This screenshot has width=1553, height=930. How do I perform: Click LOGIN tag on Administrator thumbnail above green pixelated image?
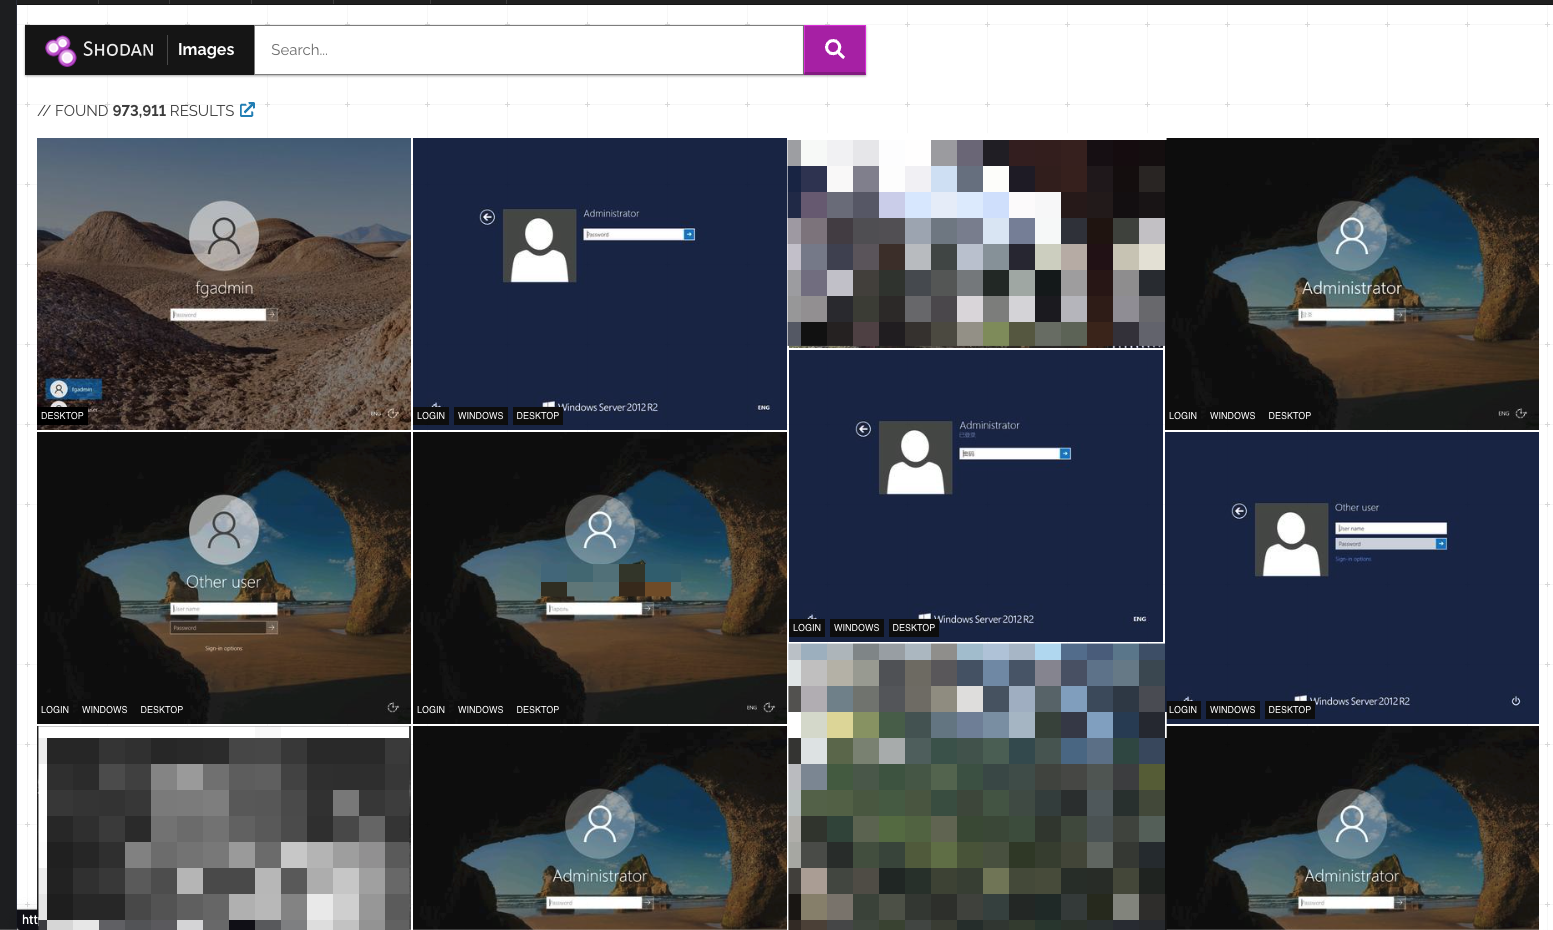click(x=807, y=628)
